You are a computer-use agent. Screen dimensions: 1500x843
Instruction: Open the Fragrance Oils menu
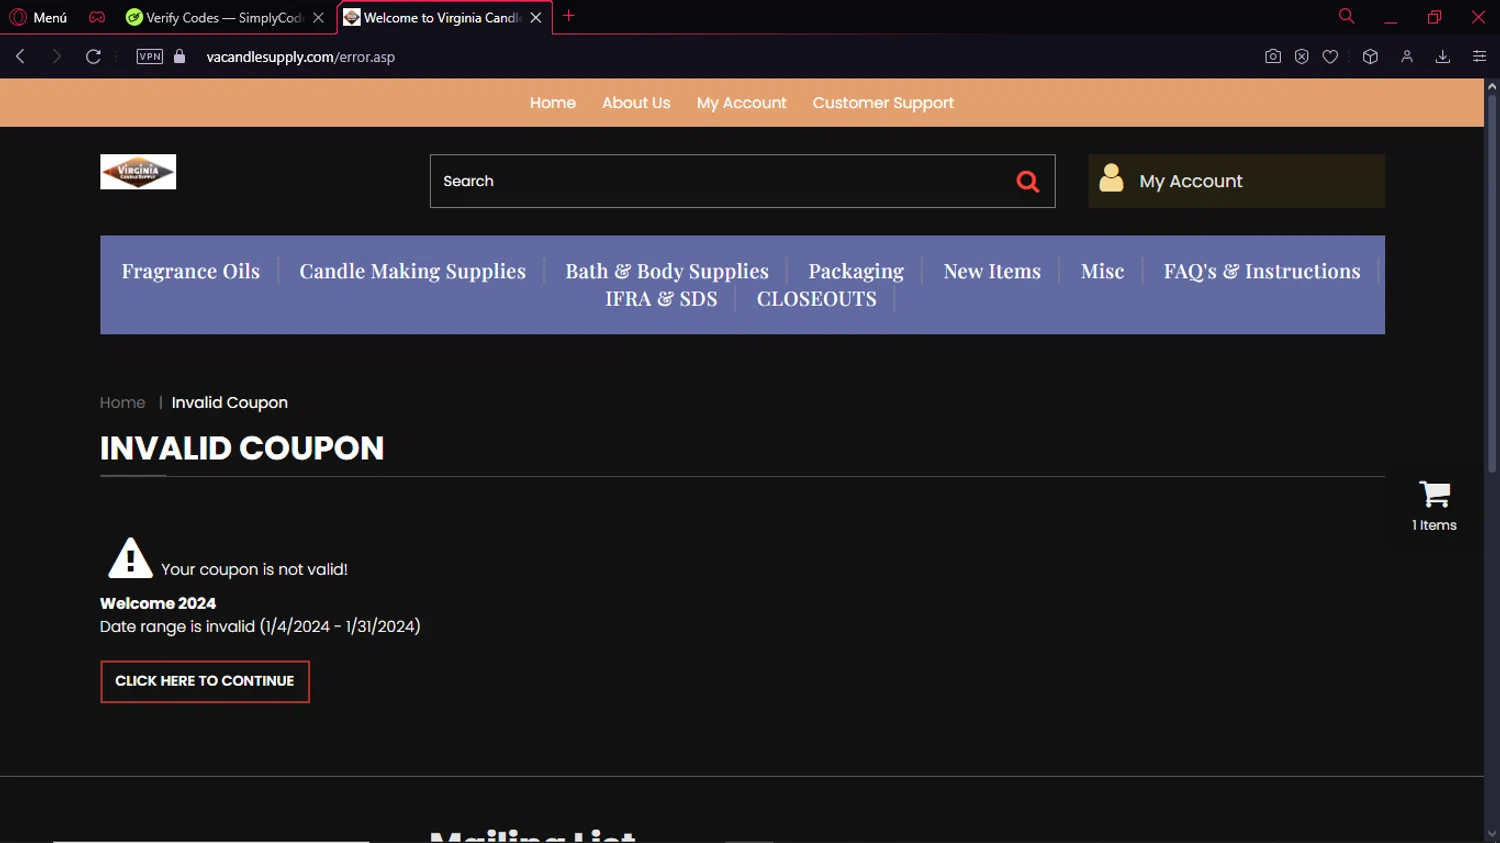point(190,271)
